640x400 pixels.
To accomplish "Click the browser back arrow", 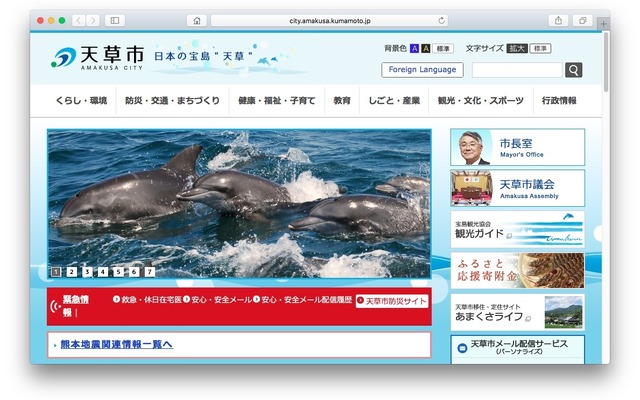I will [x=78, y=20].
